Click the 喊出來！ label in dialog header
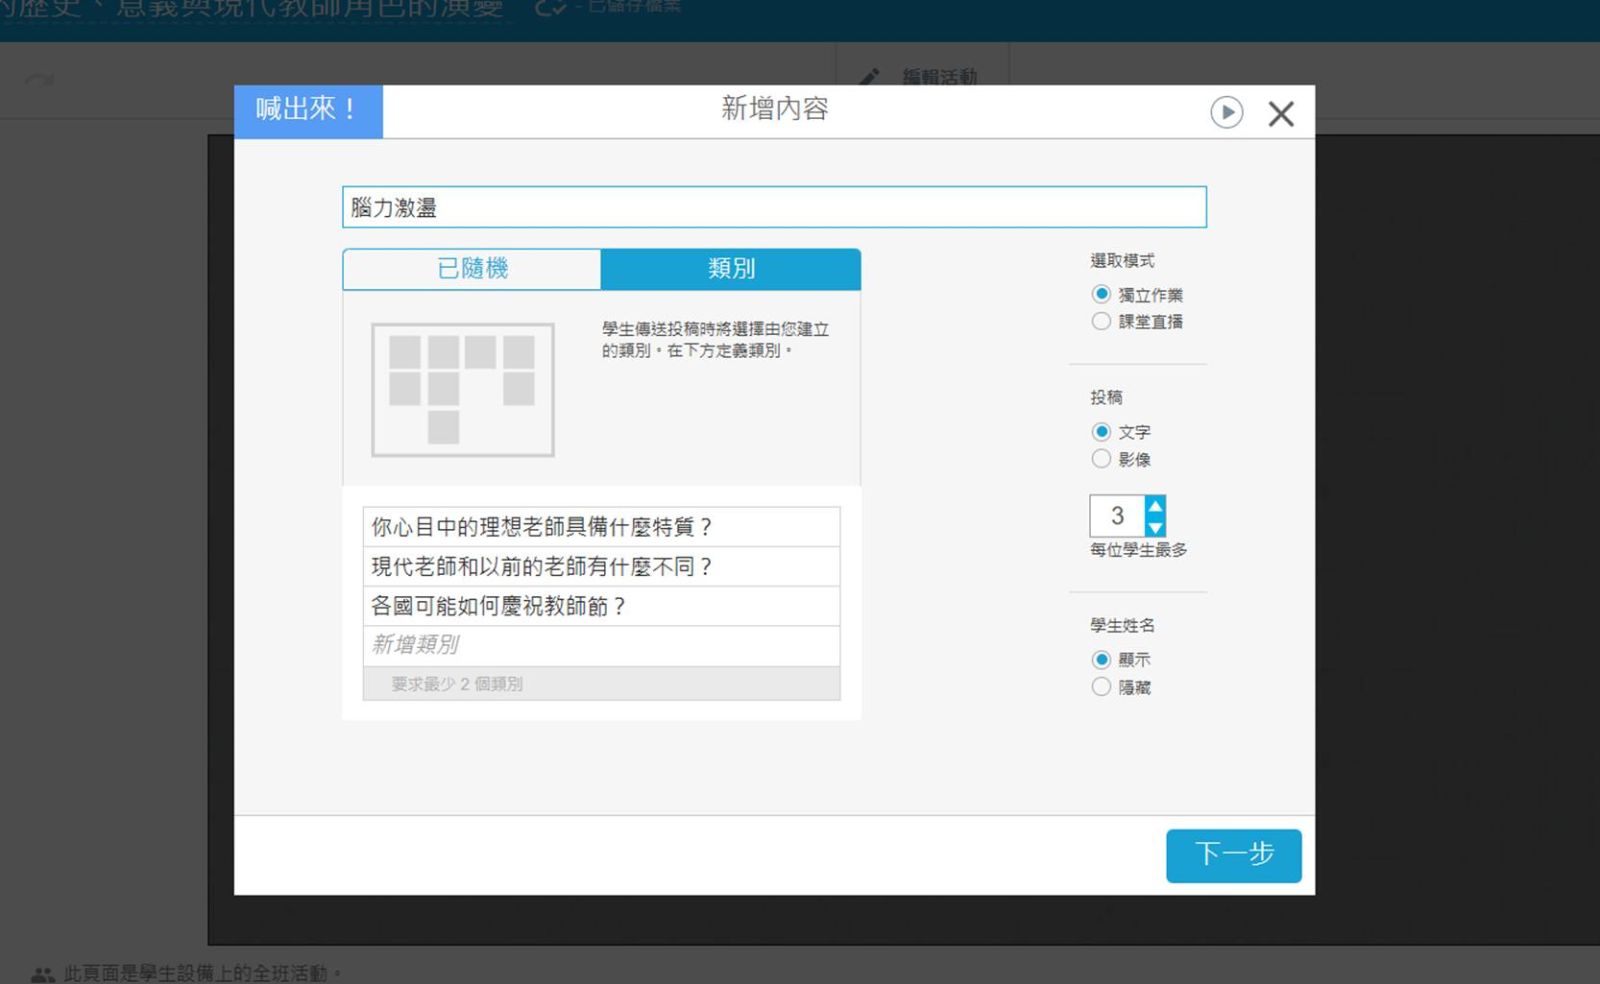Screen dimensions: 1600x984 (307, 110)
